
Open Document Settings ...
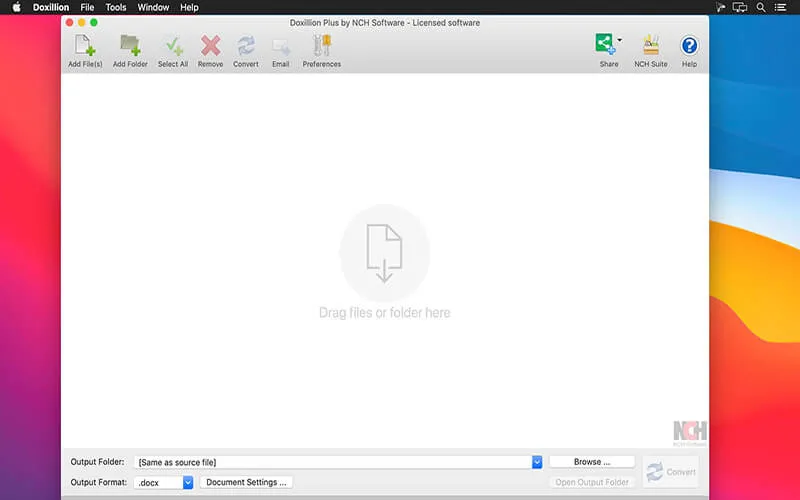coord(246,482)
